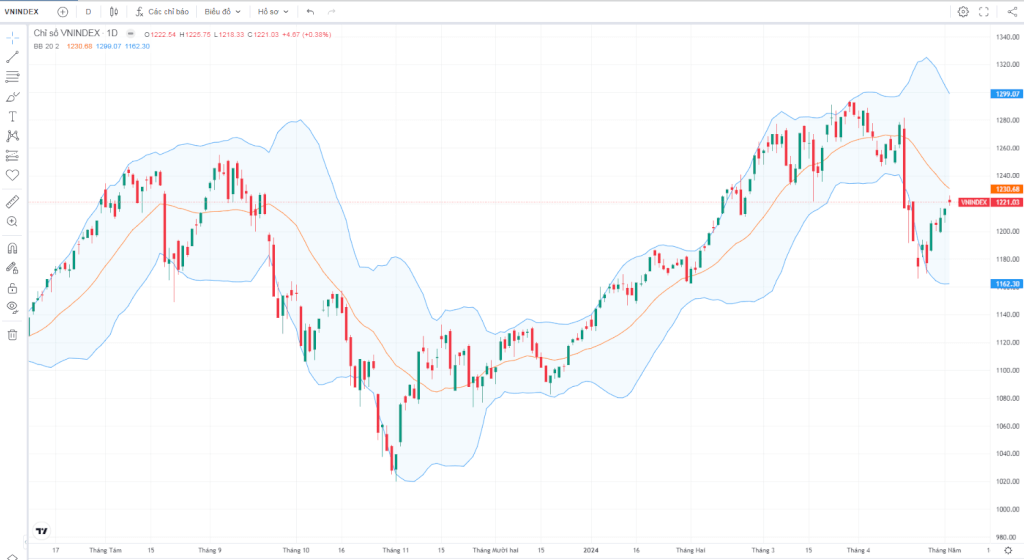Click the trash icon to remove drawings
Screen dimensions: 1024x560
point(12,334)
